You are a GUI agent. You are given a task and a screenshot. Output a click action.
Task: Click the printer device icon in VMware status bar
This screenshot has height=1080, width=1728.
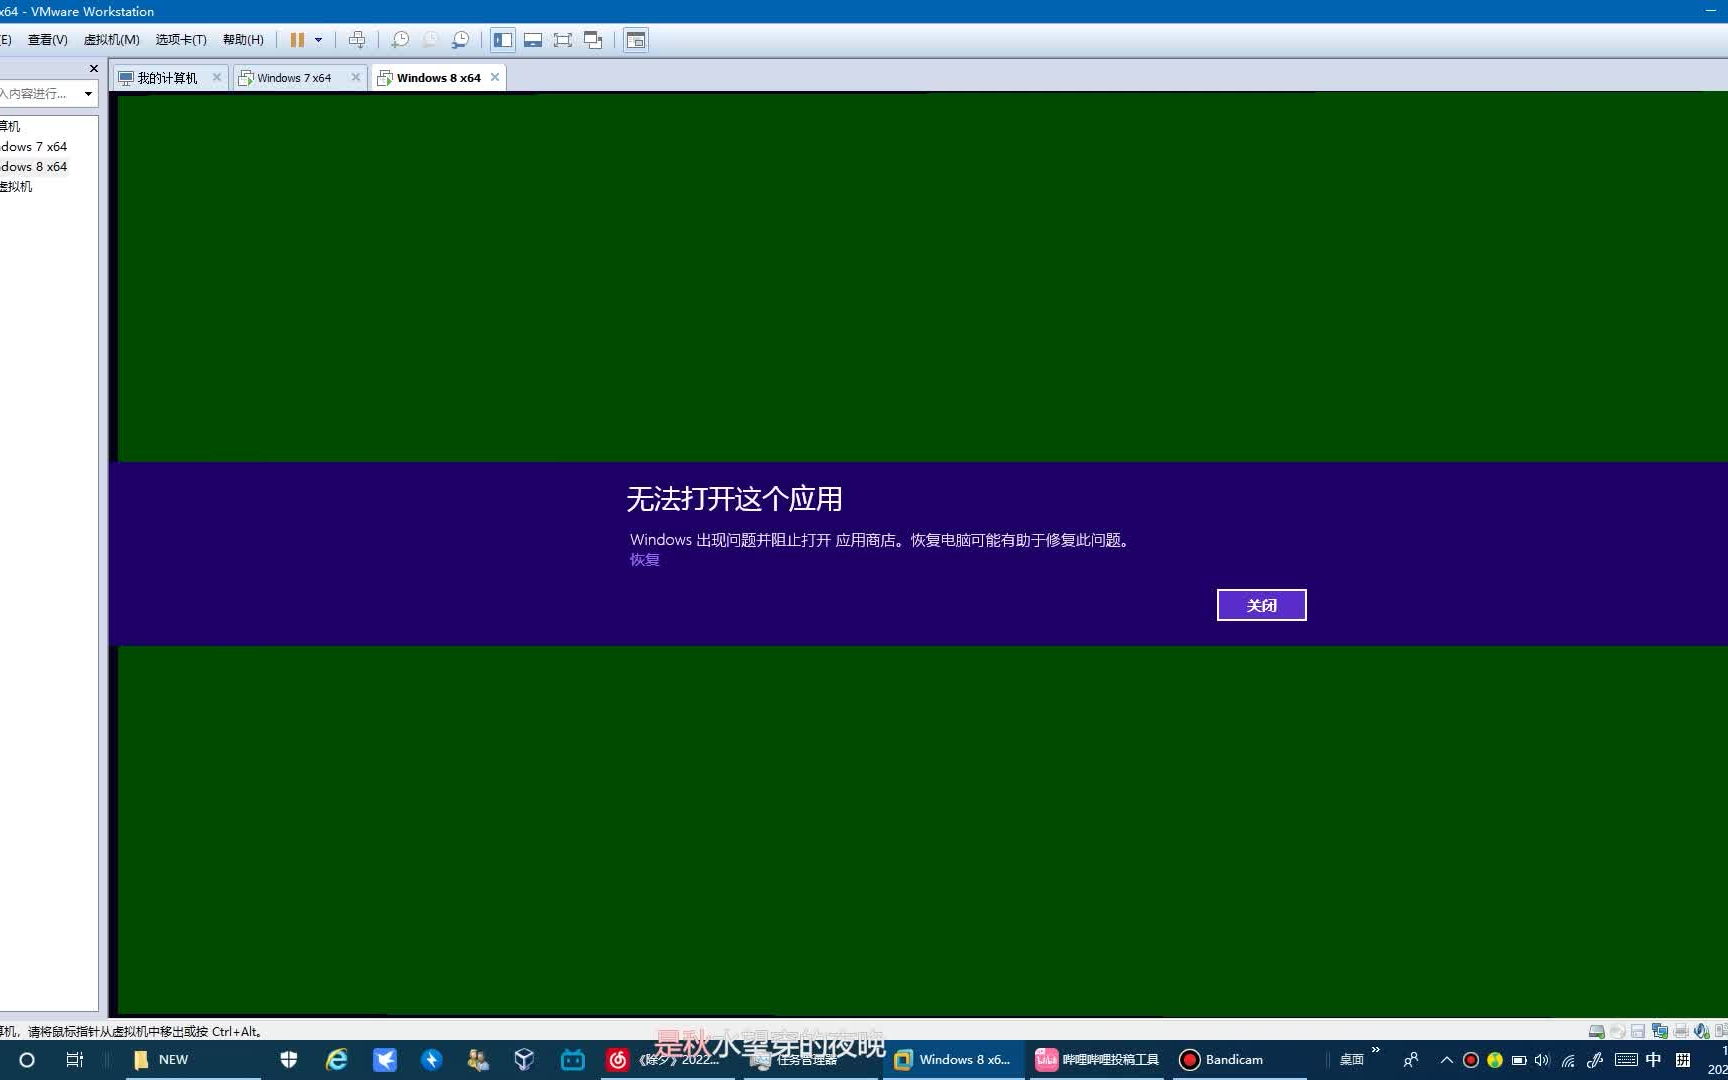[1681, 1031]
